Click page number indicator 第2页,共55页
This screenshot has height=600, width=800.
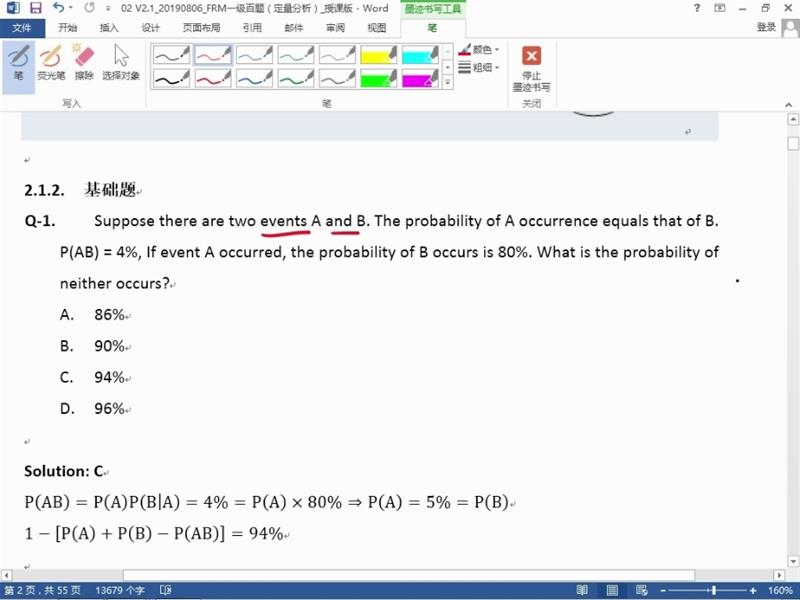(x=43, y=590)
